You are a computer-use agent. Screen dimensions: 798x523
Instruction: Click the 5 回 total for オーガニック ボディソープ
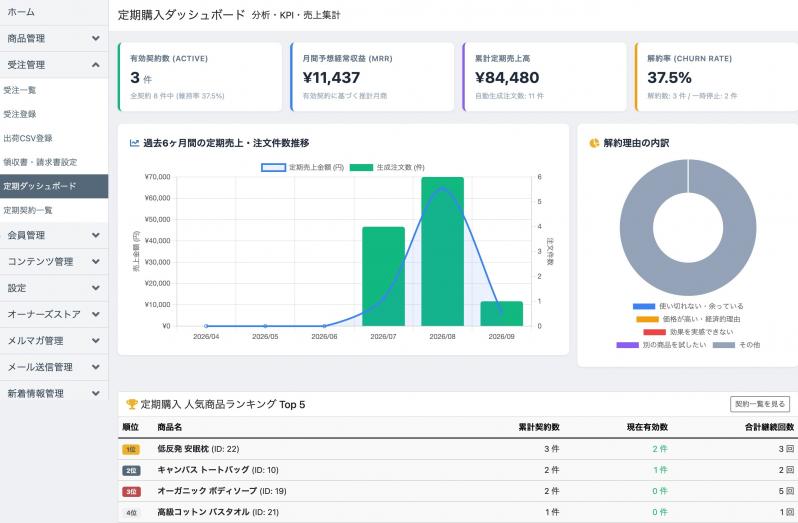tap(786, 491)
